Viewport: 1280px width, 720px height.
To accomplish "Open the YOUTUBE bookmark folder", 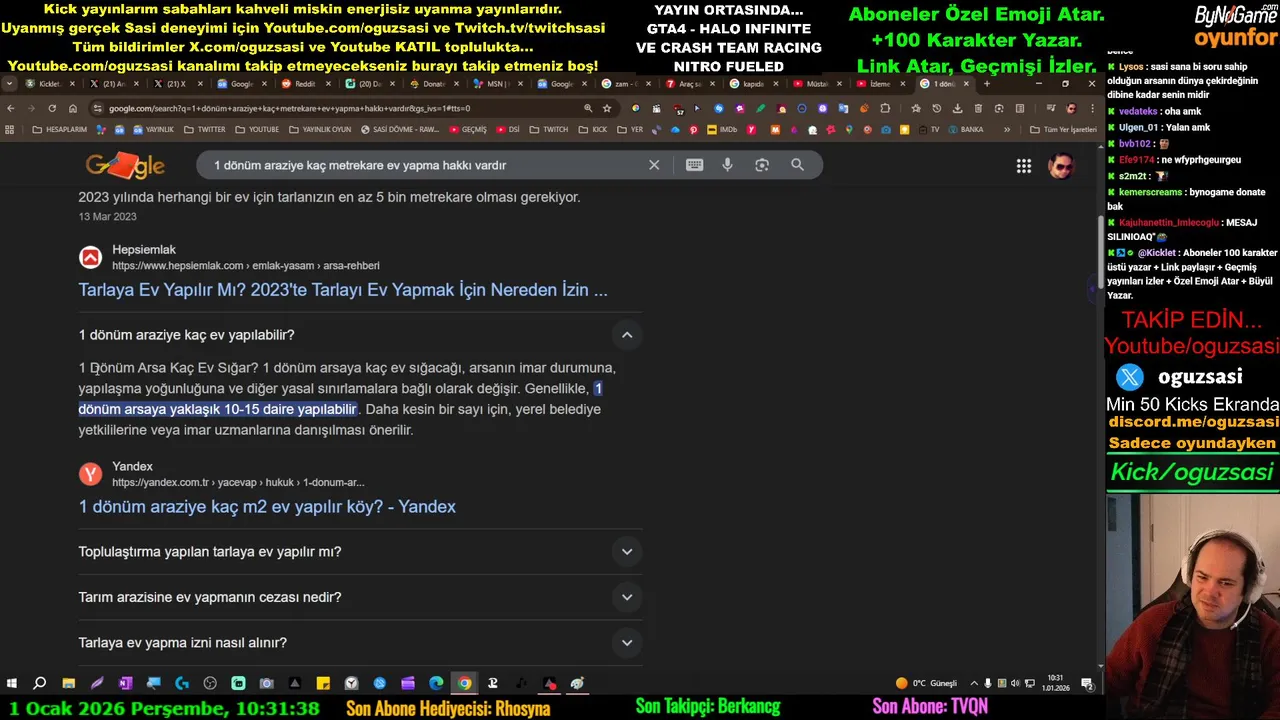I will pyautogui.click(x=257, y=129).
